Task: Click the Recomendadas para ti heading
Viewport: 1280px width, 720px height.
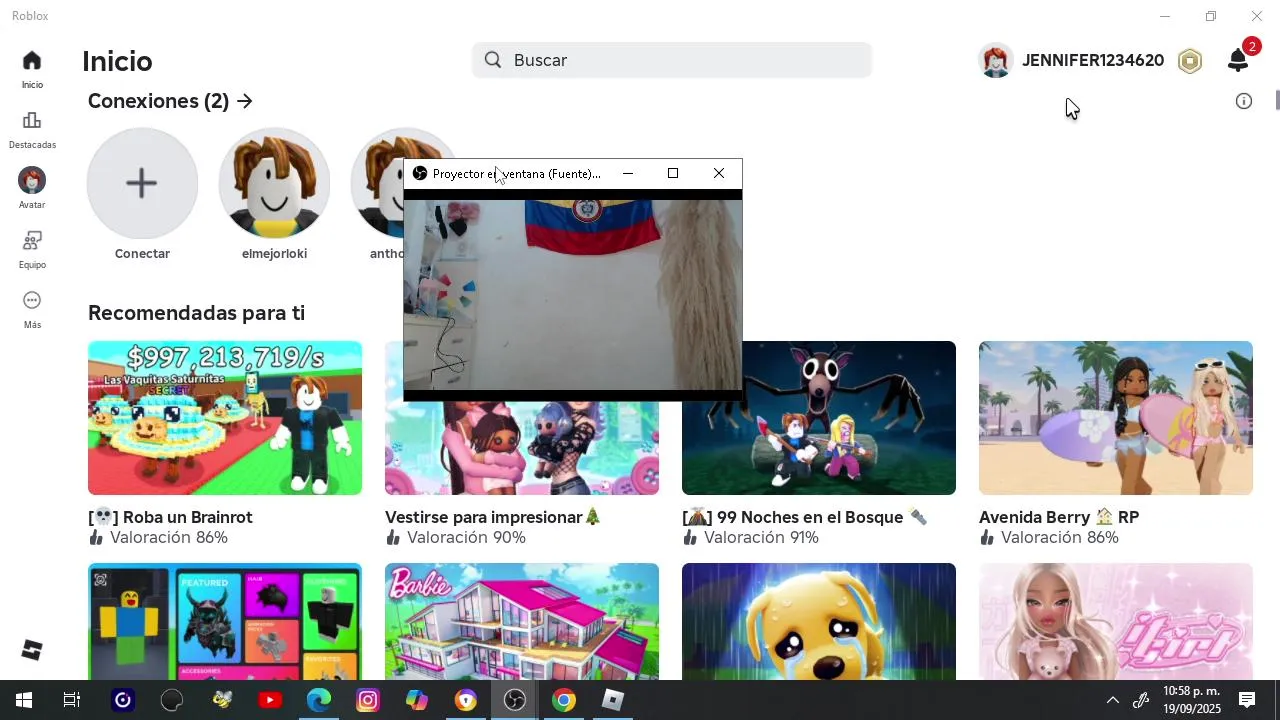Action: pos(196,313)
